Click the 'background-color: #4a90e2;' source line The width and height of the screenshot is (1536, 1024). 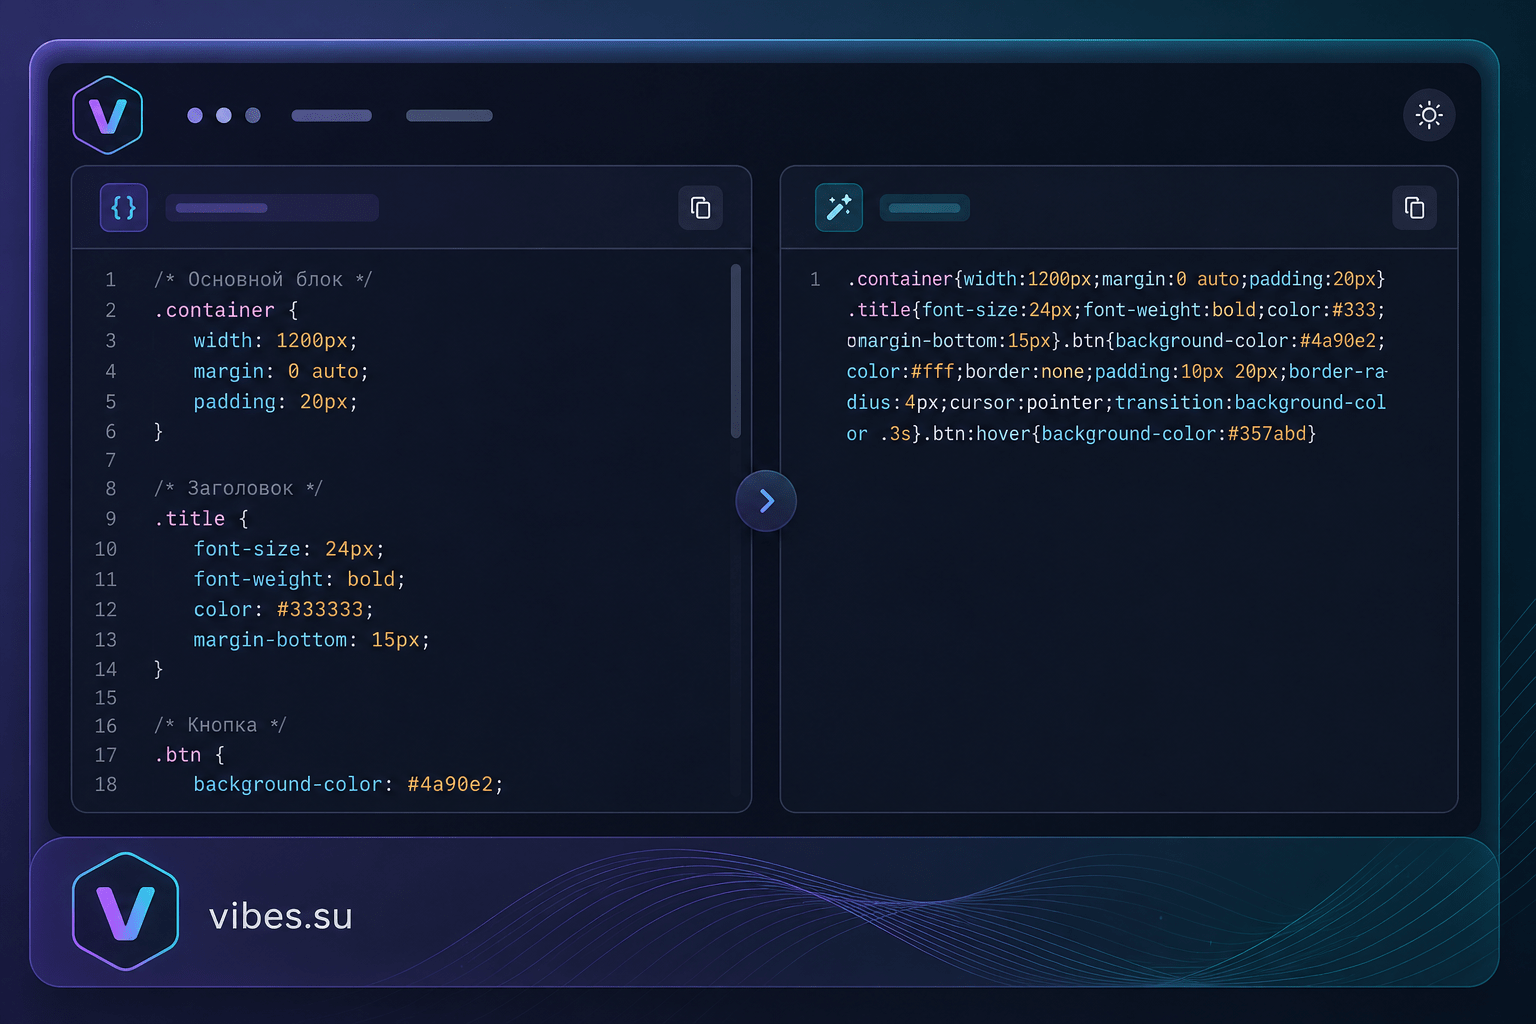coord(348,784)
